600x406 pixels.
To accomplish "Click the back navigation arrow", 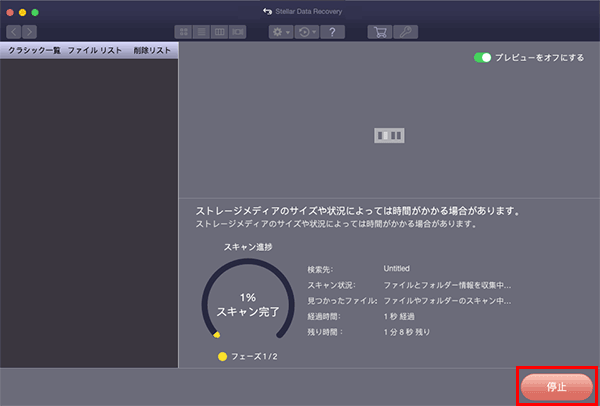I will pos(13,32).
